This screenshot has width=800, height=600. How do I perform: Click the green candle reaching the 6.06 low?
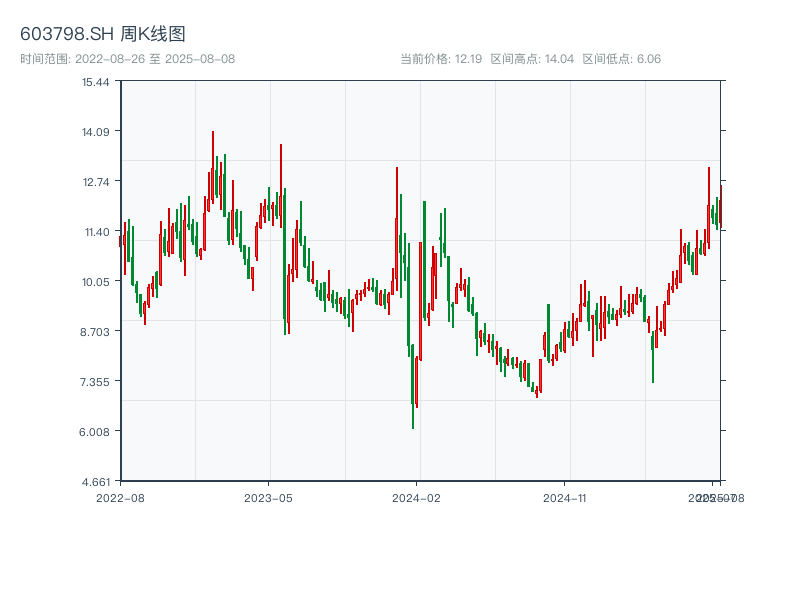[x=413, y=386]
